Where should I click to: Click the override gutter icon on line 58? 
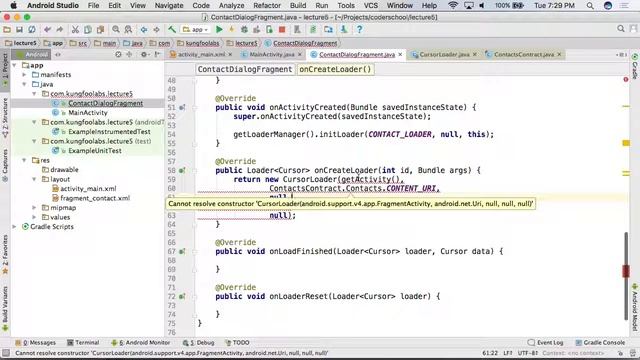click(x=182, y=170)
